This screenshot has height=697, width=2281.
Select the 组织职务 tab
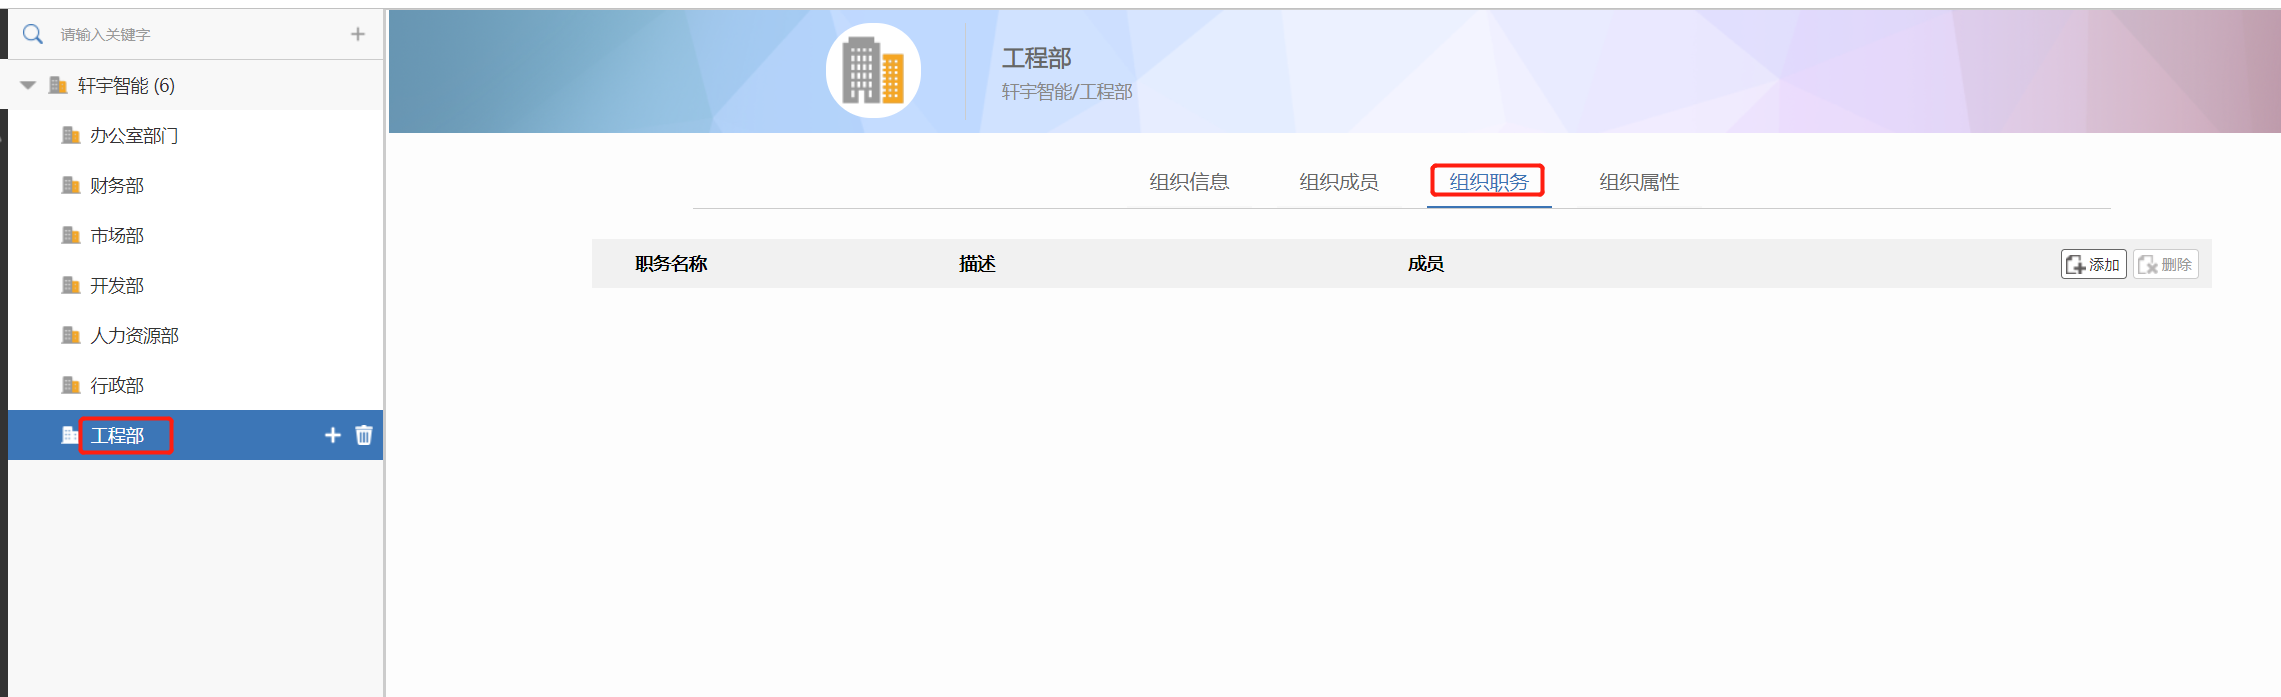pyautogui.click(x=1488, y=182)
